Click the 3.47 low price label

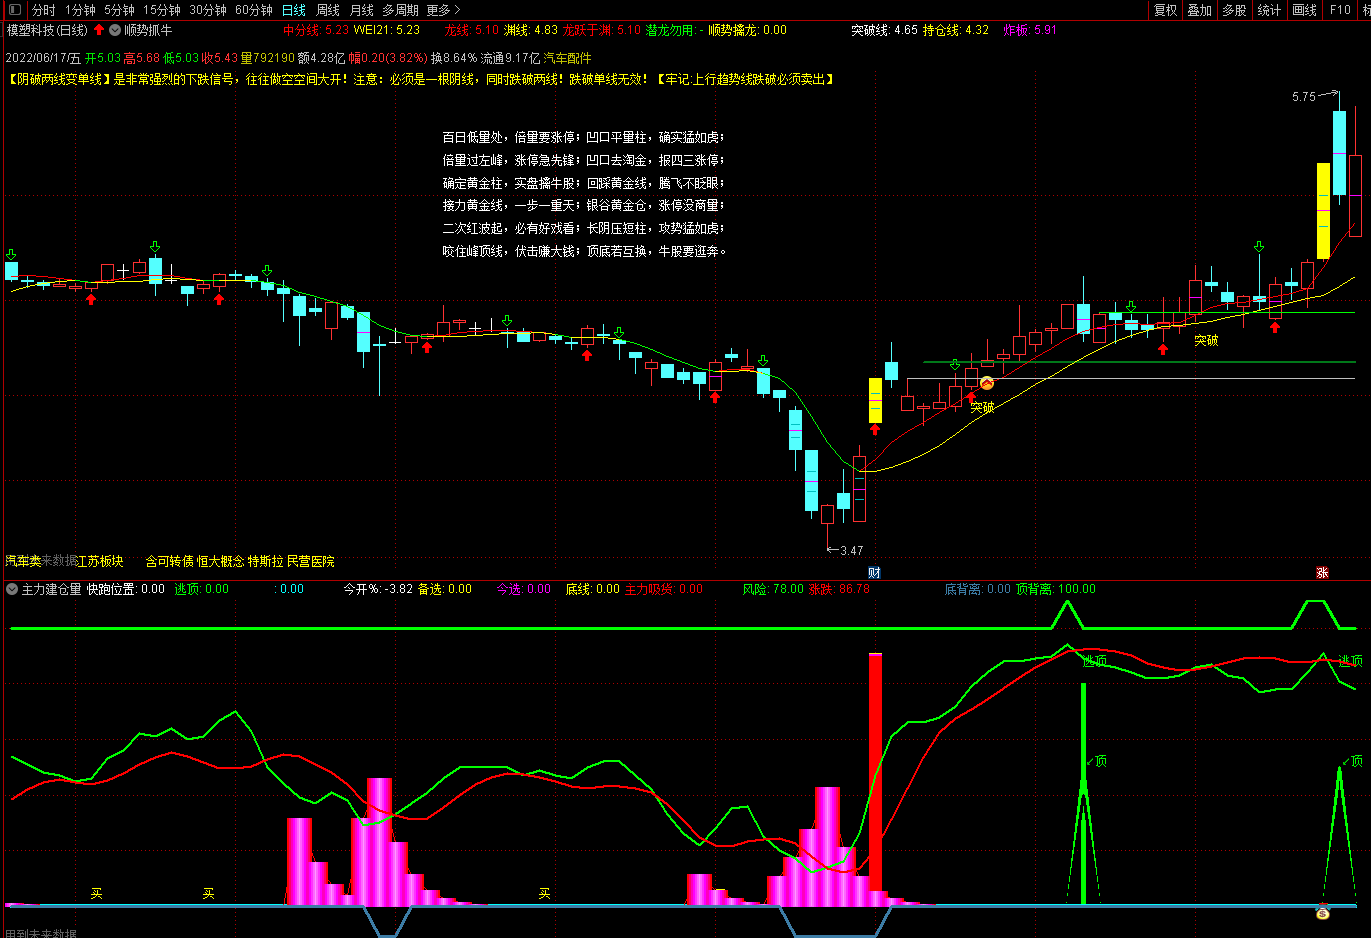coord(851,551)
